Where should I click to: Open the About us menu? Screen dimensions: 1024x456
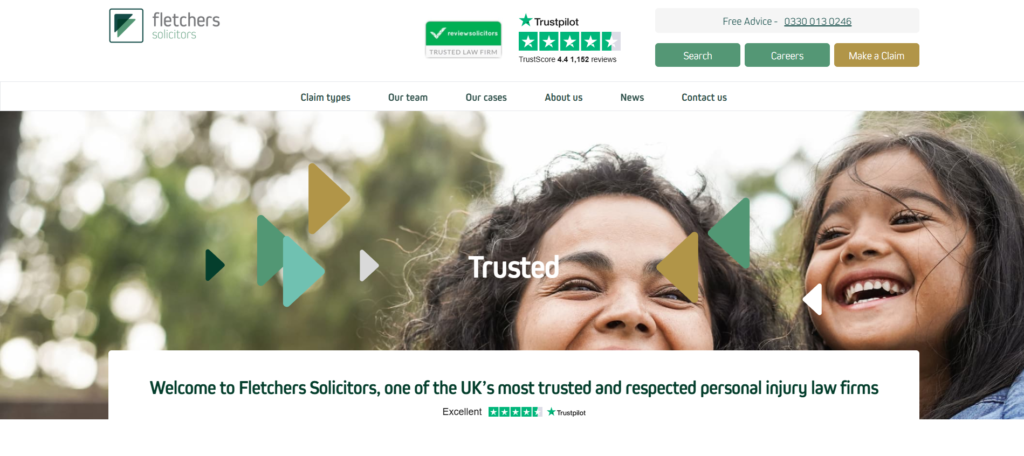point(564,97)
